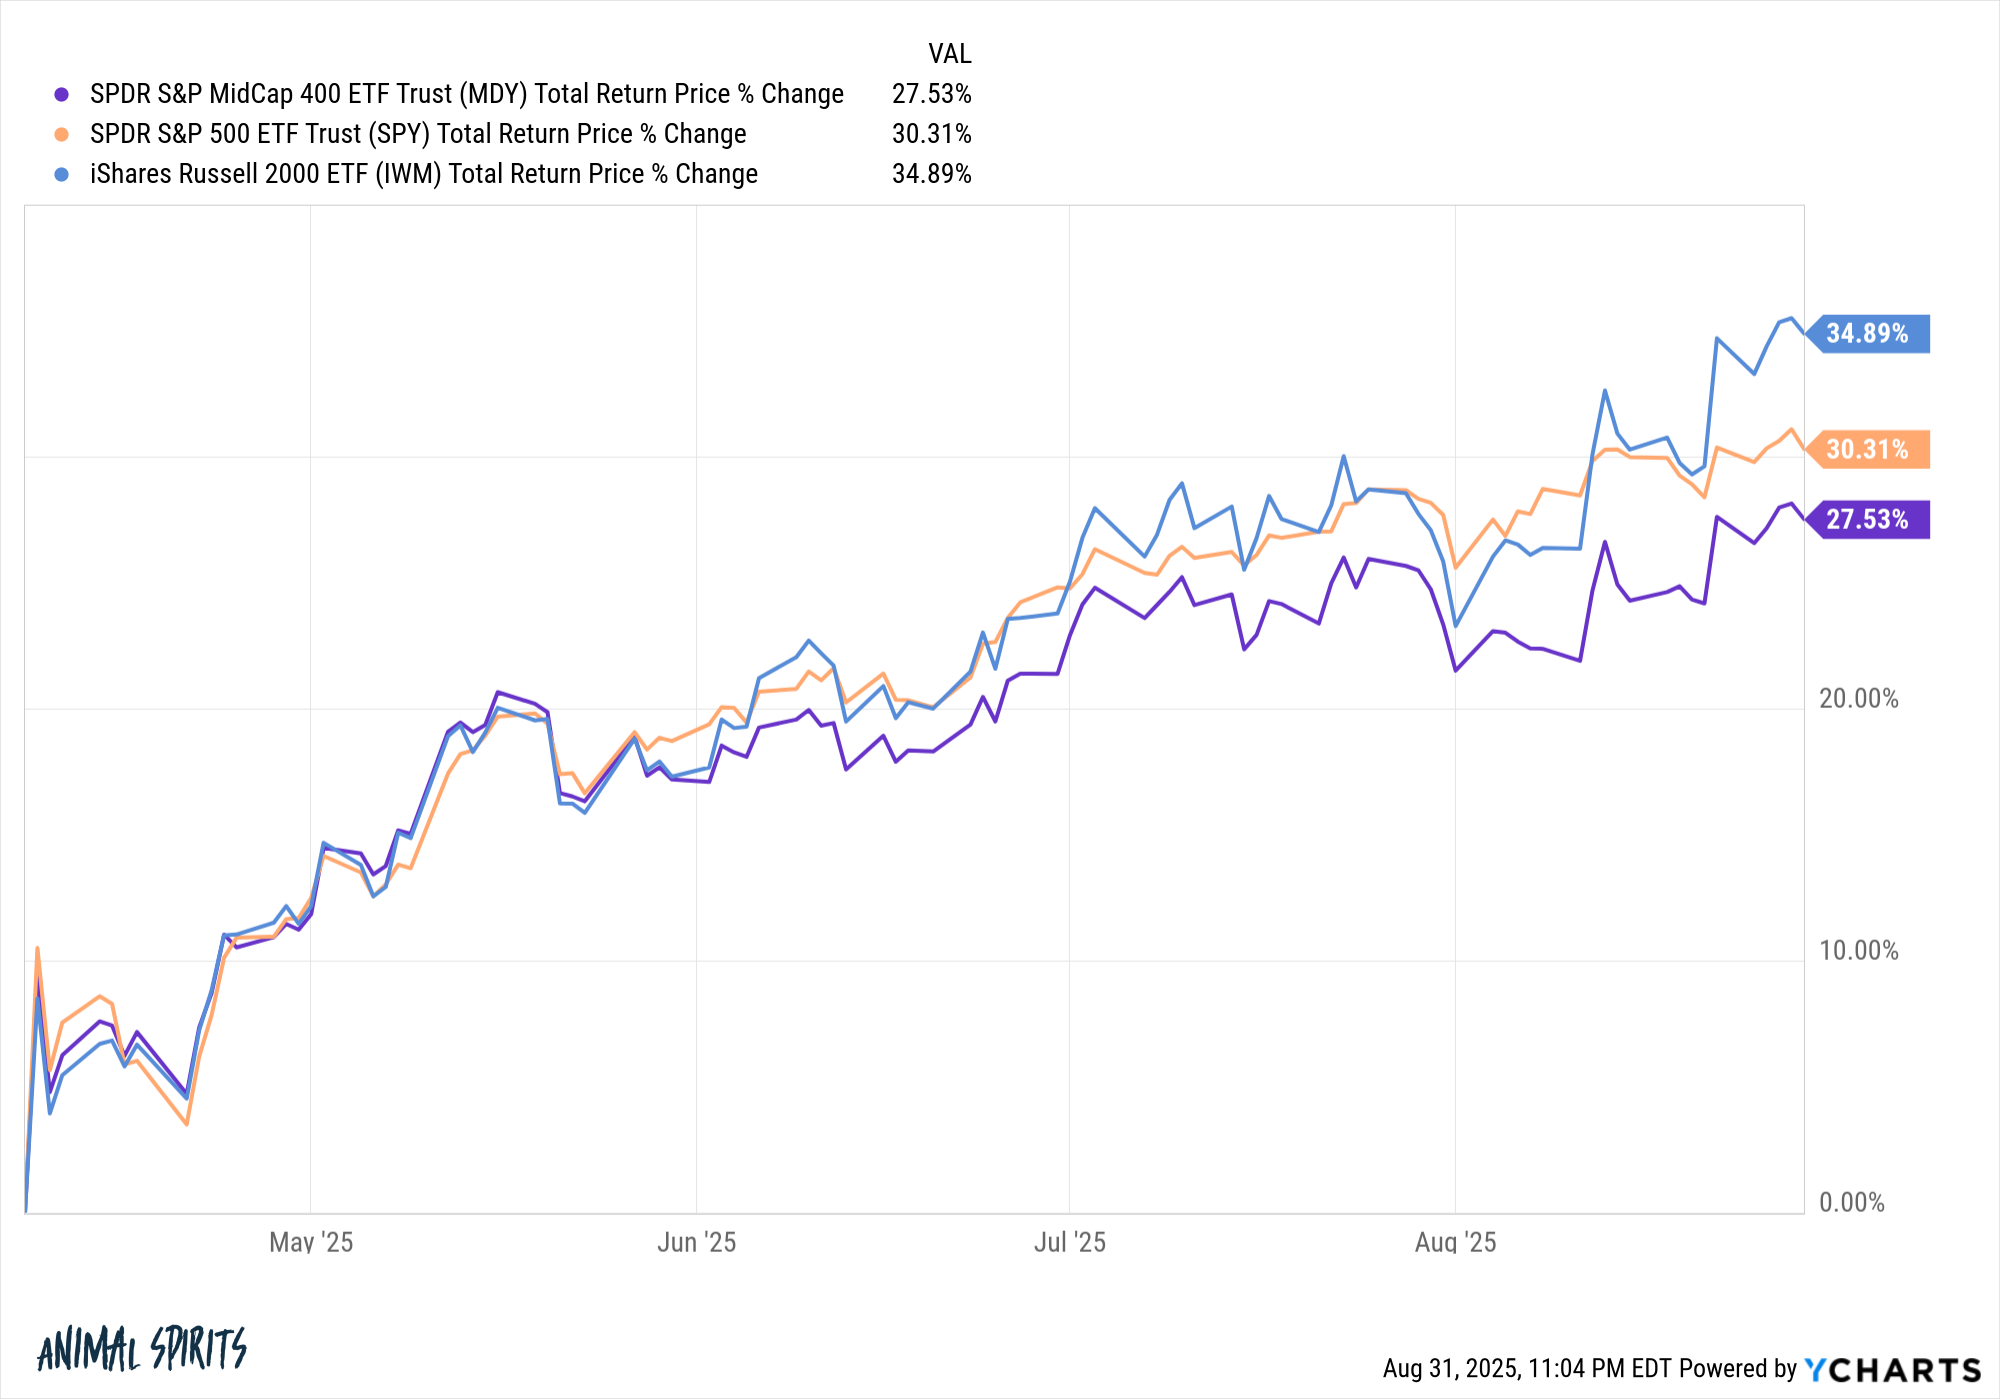Screen dimensions: 2000x1399
Task: Click the orange 30.31% end-of-line flag
Action: (x=1867, y=450)
